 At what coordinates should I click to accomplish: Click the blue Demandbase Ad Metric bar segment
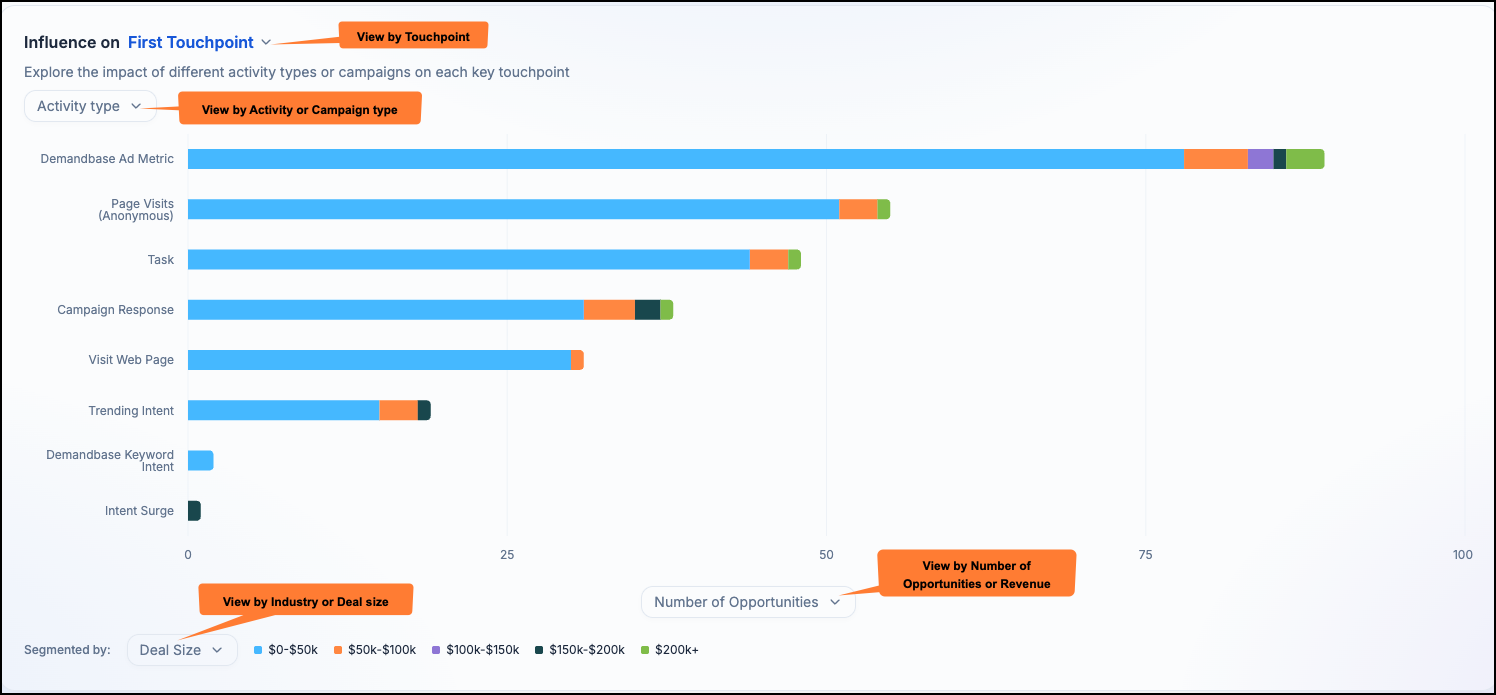click(685, 159)
